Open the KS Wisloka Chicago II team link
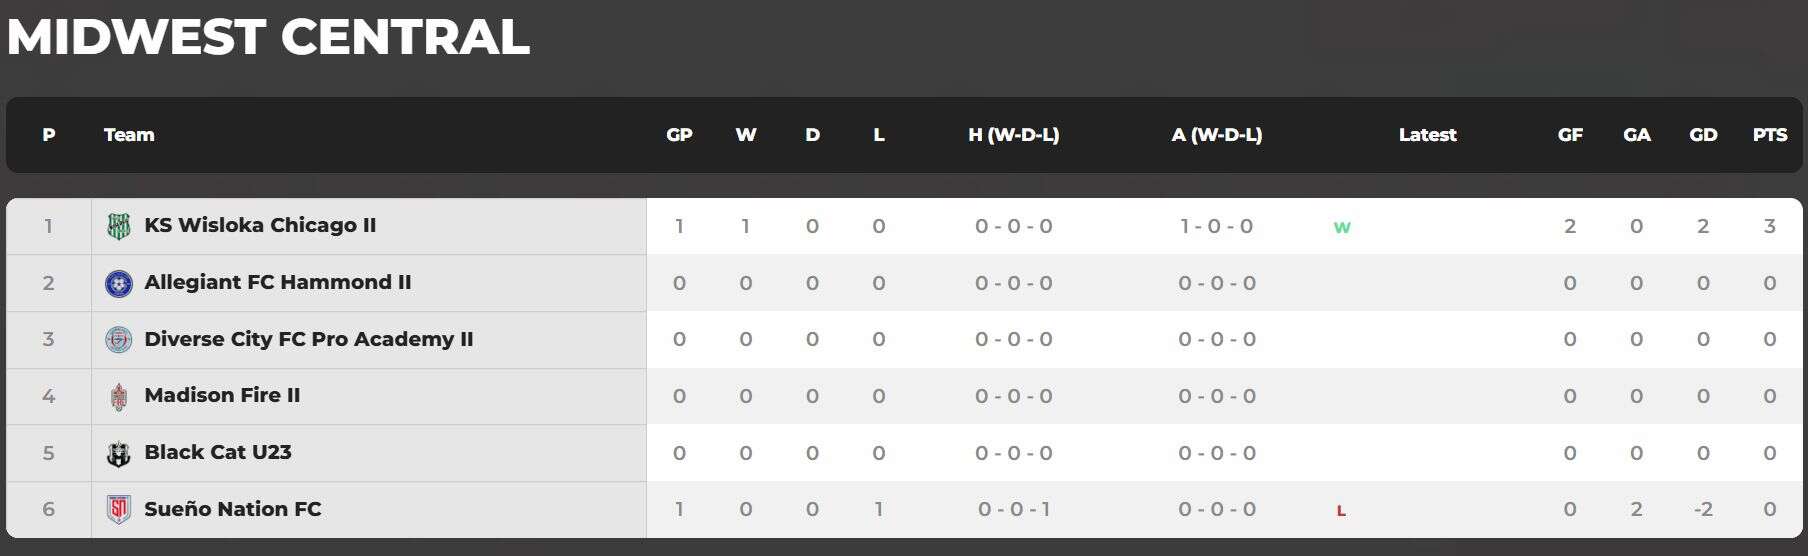Image resolution: width=1808 pixels, height=556 pixels. (x=260, y=225)
